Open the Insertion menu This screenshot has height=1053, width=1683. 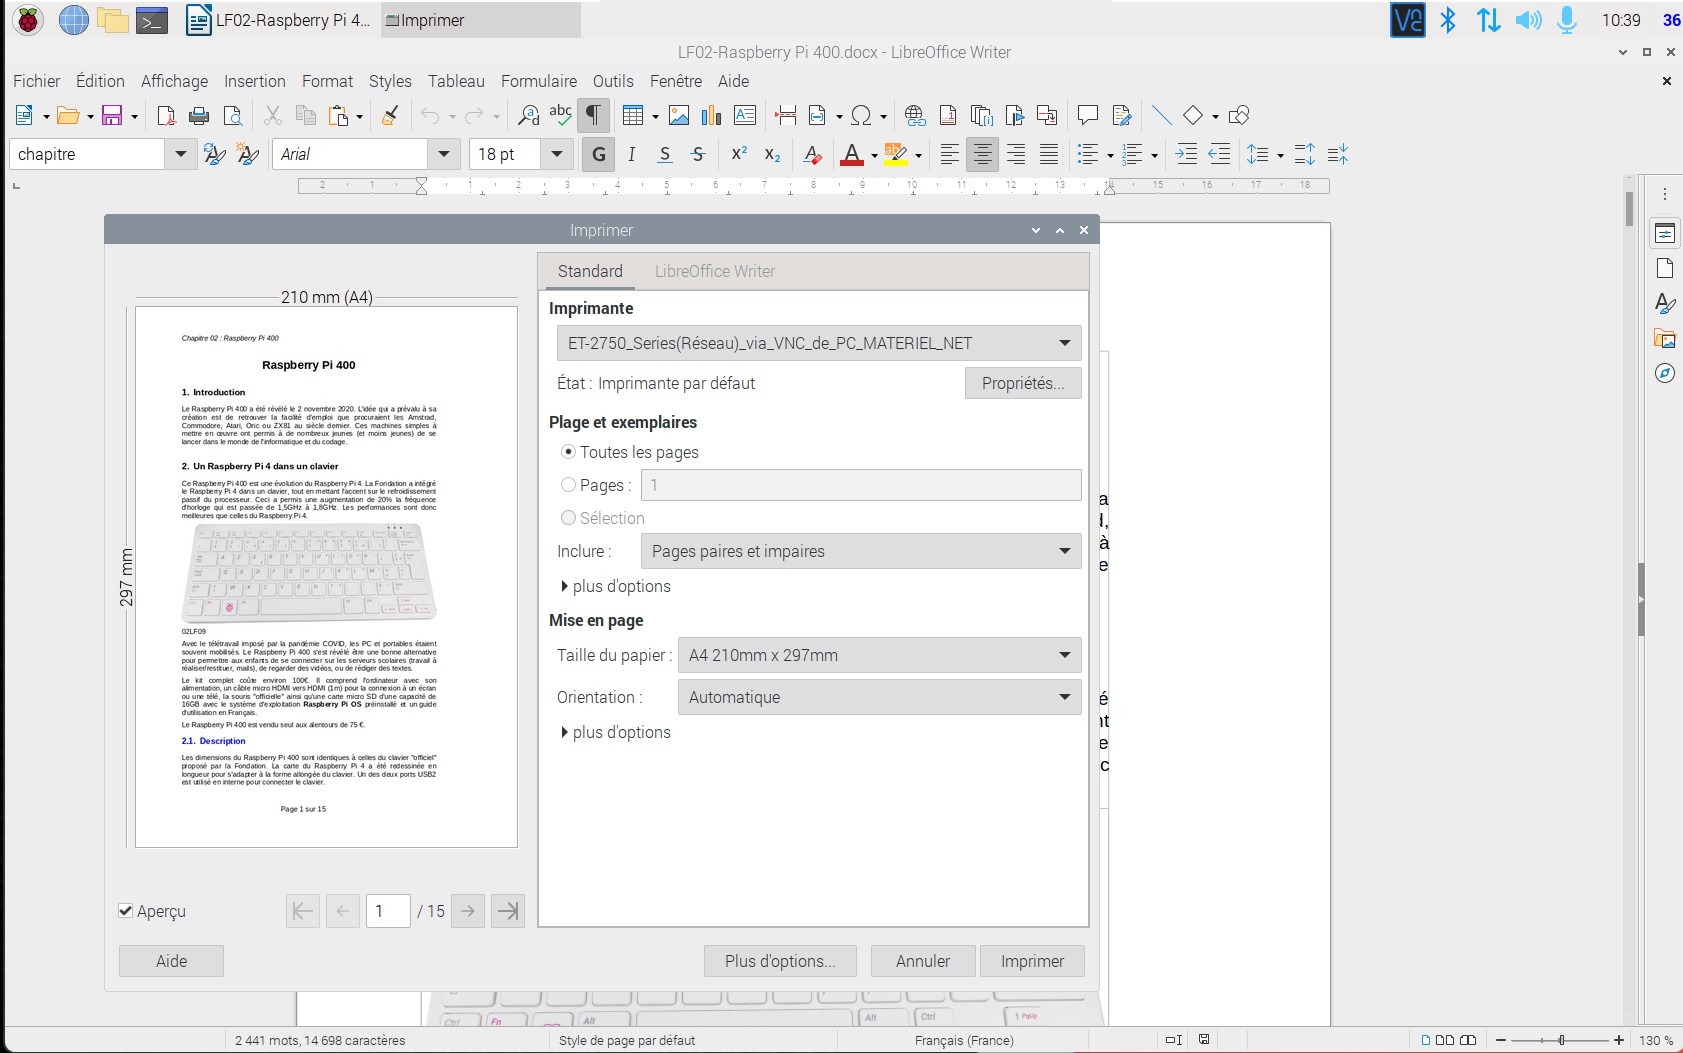(x=254, y=81)
